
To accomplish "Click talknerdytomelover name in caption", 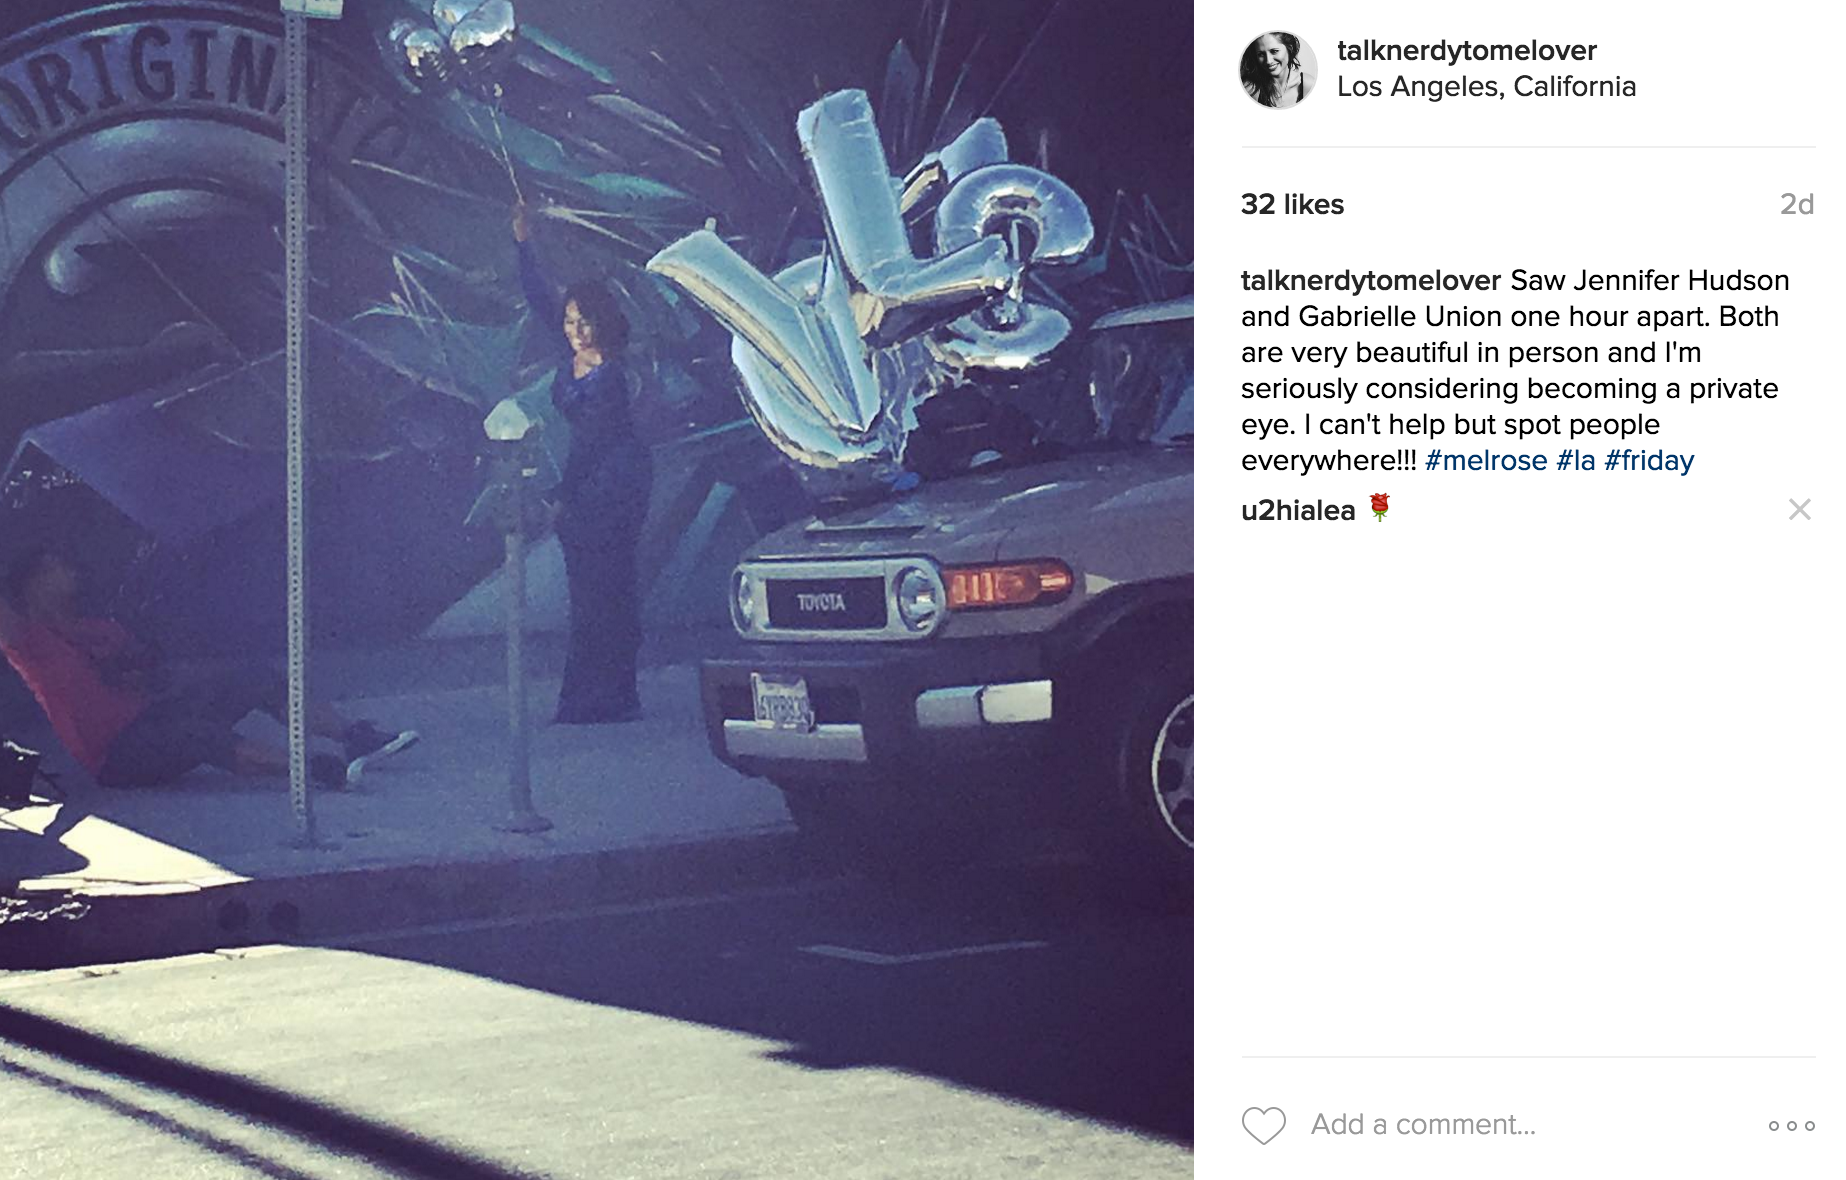I will point(1370,280).
